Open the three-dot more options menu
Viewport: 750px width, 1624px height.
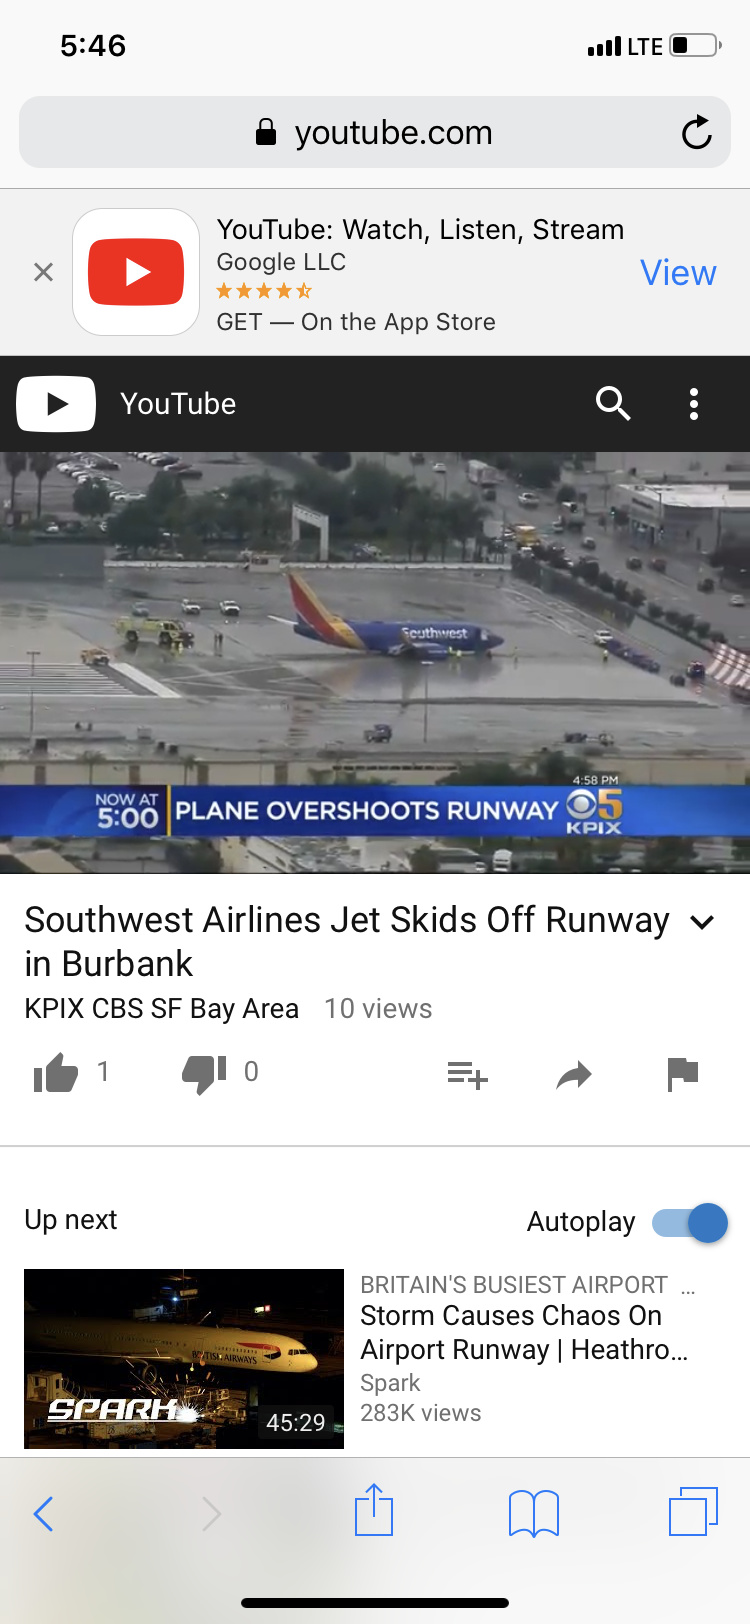pos(694,404)
